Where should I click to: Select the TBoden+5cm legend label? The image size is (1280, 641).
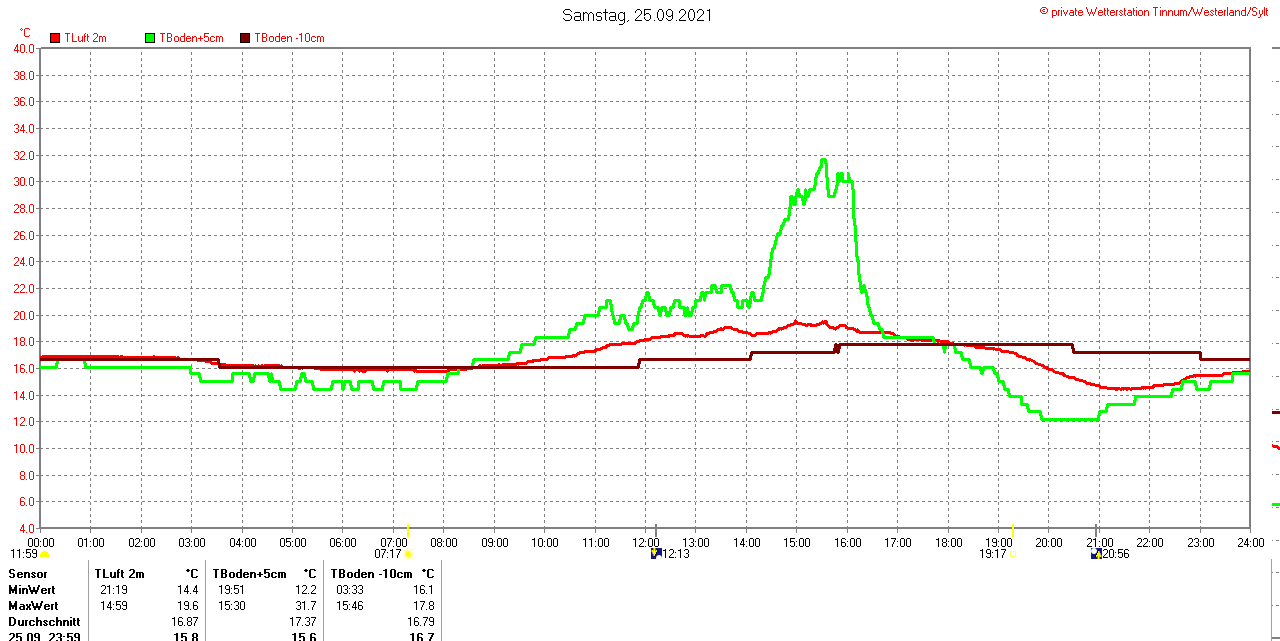pos(191,38)
